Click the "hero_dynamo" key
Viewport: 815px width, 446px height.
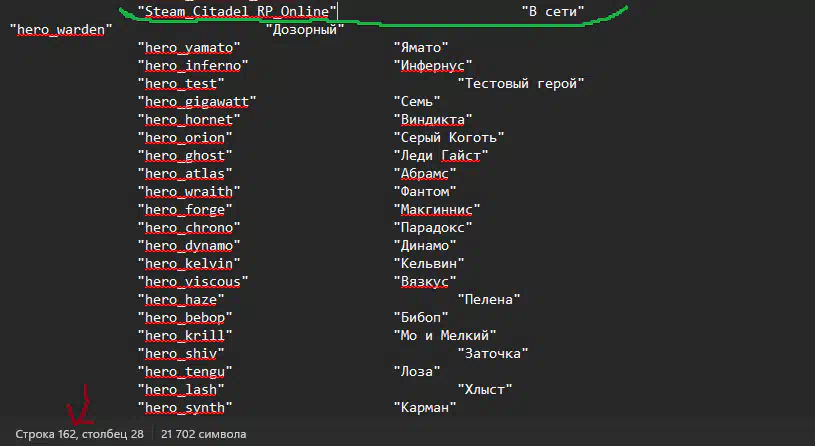coord(189,246)
